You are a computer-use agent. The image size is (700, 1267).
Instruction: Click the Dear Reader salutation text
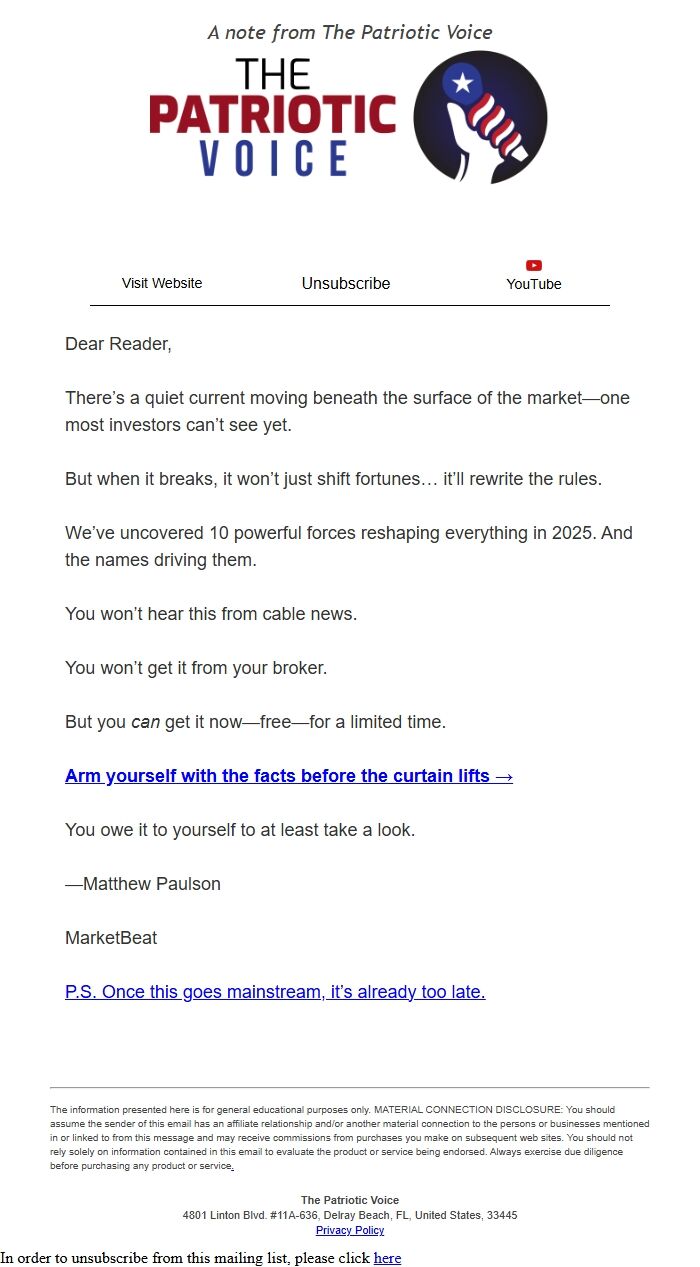pos(119,343)
